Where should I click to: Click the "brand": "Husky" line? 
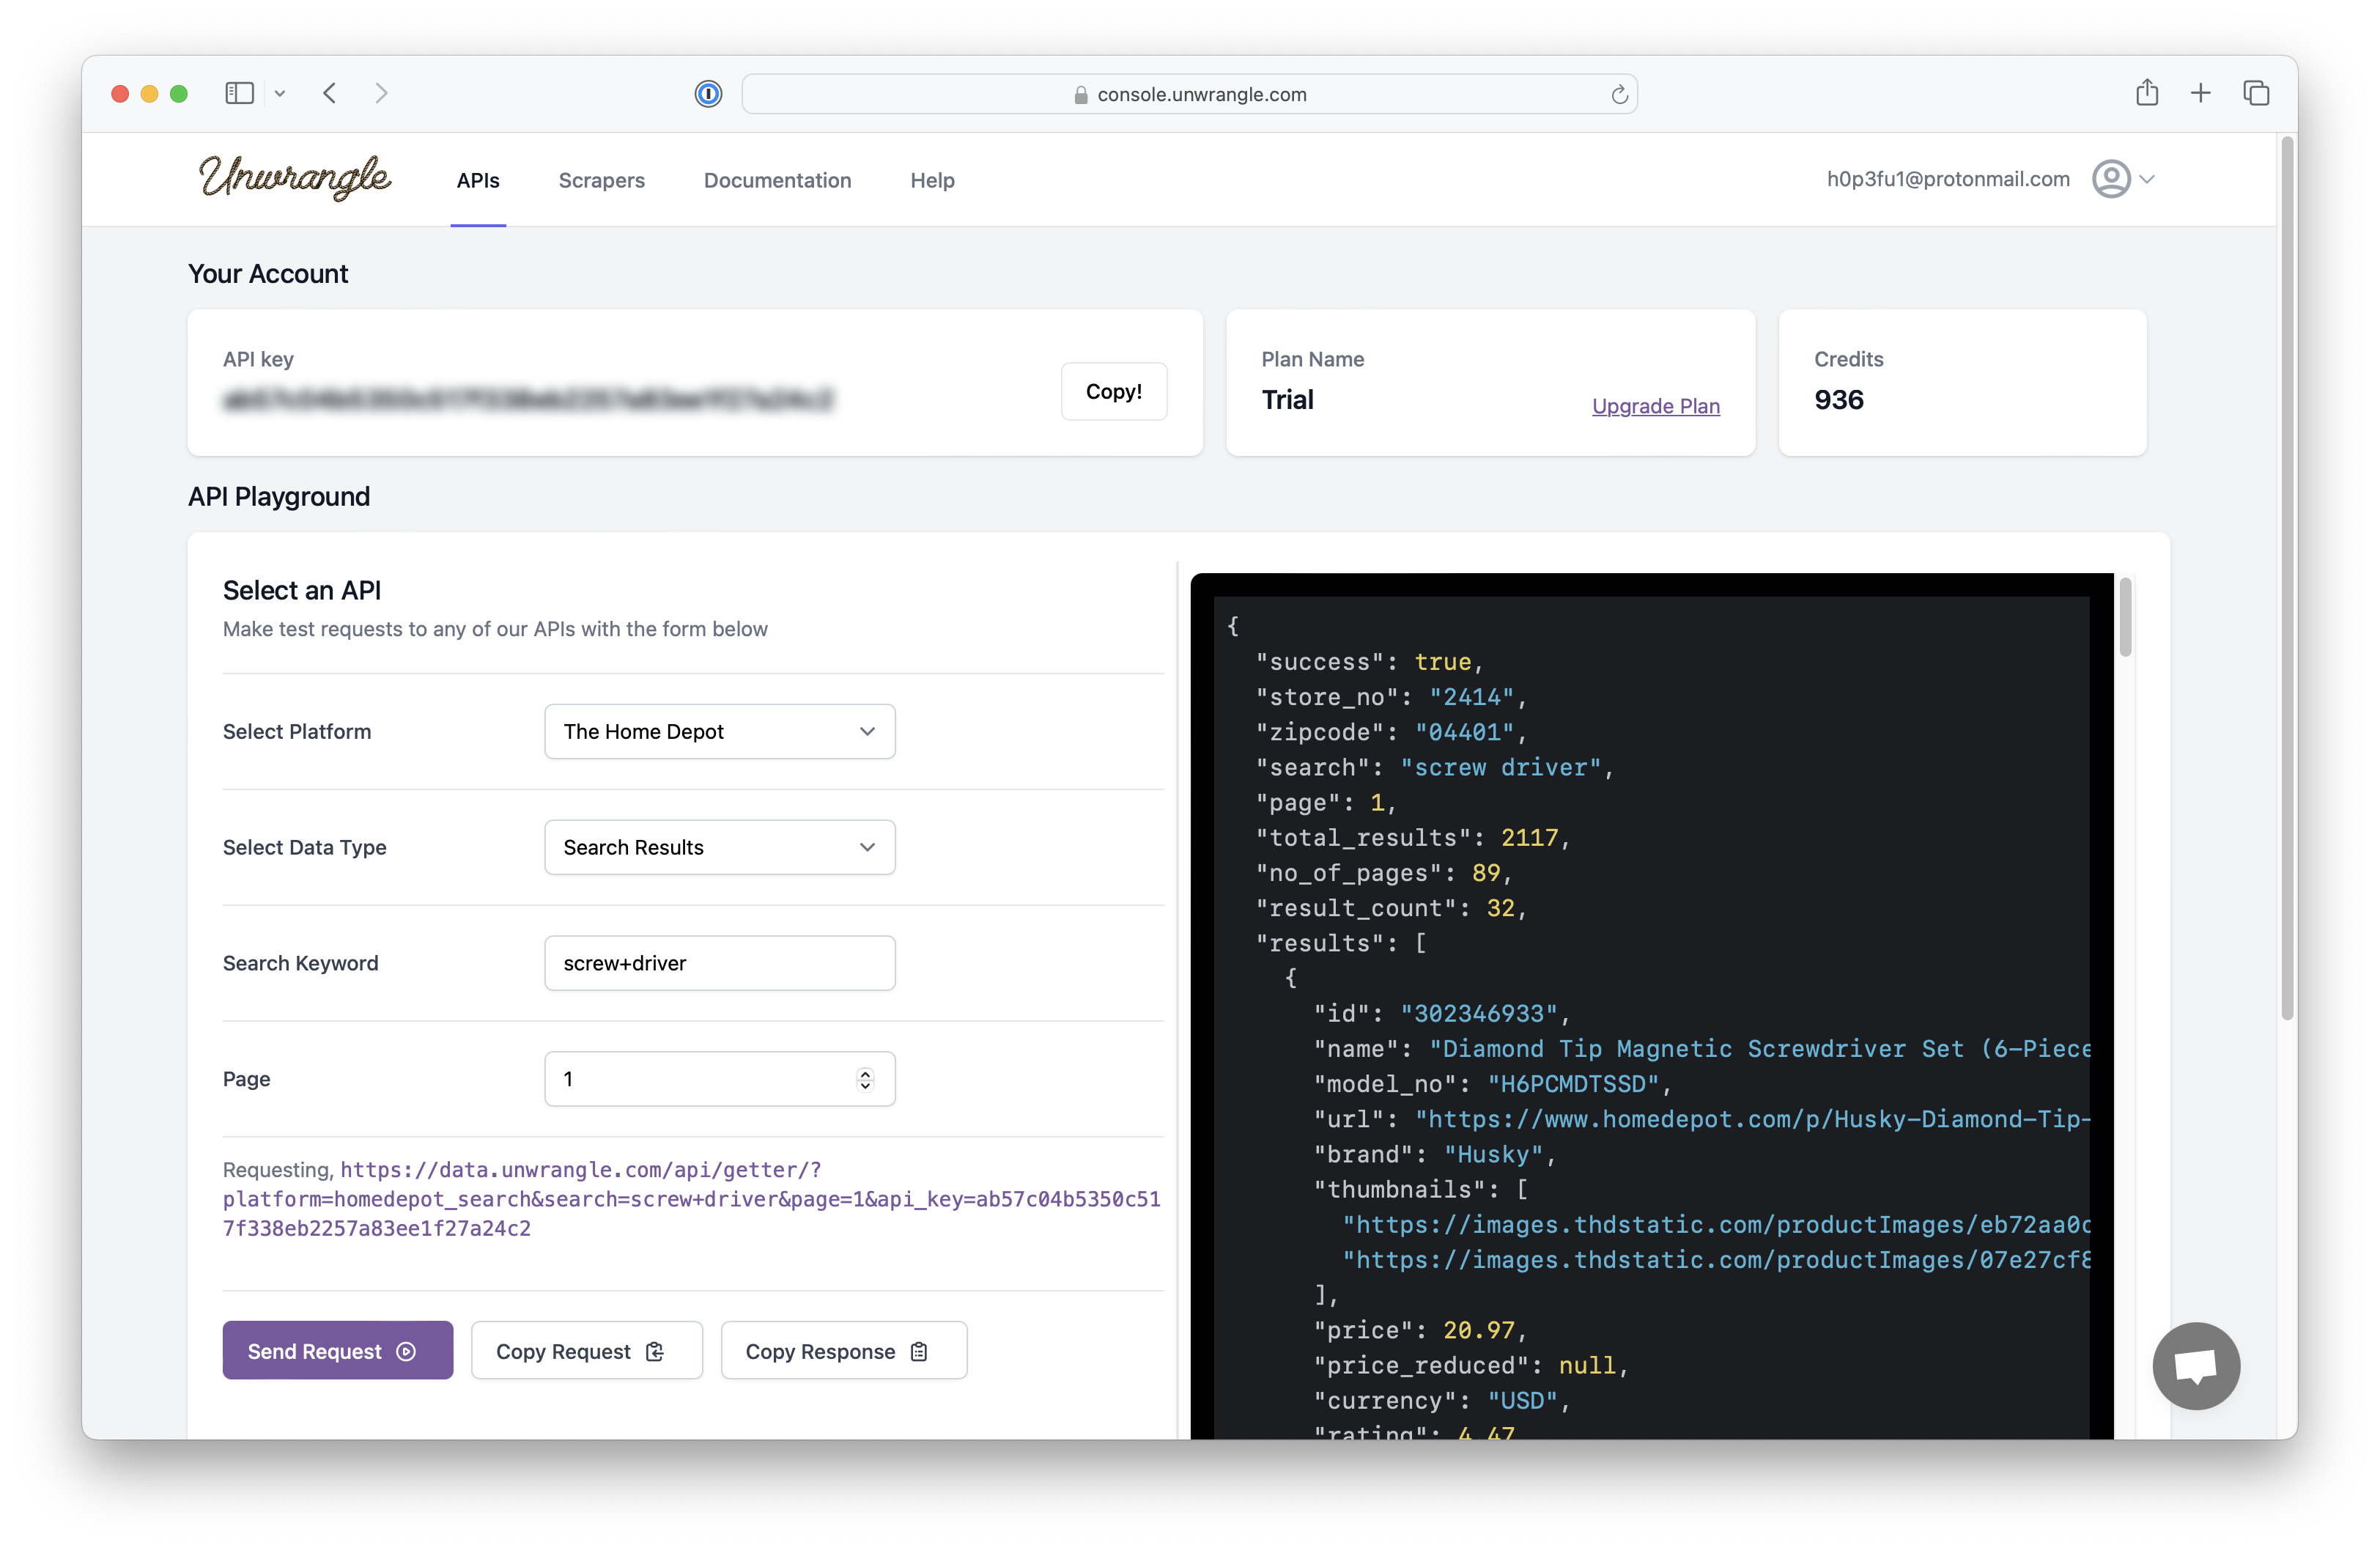[x=1434, y=1154]
